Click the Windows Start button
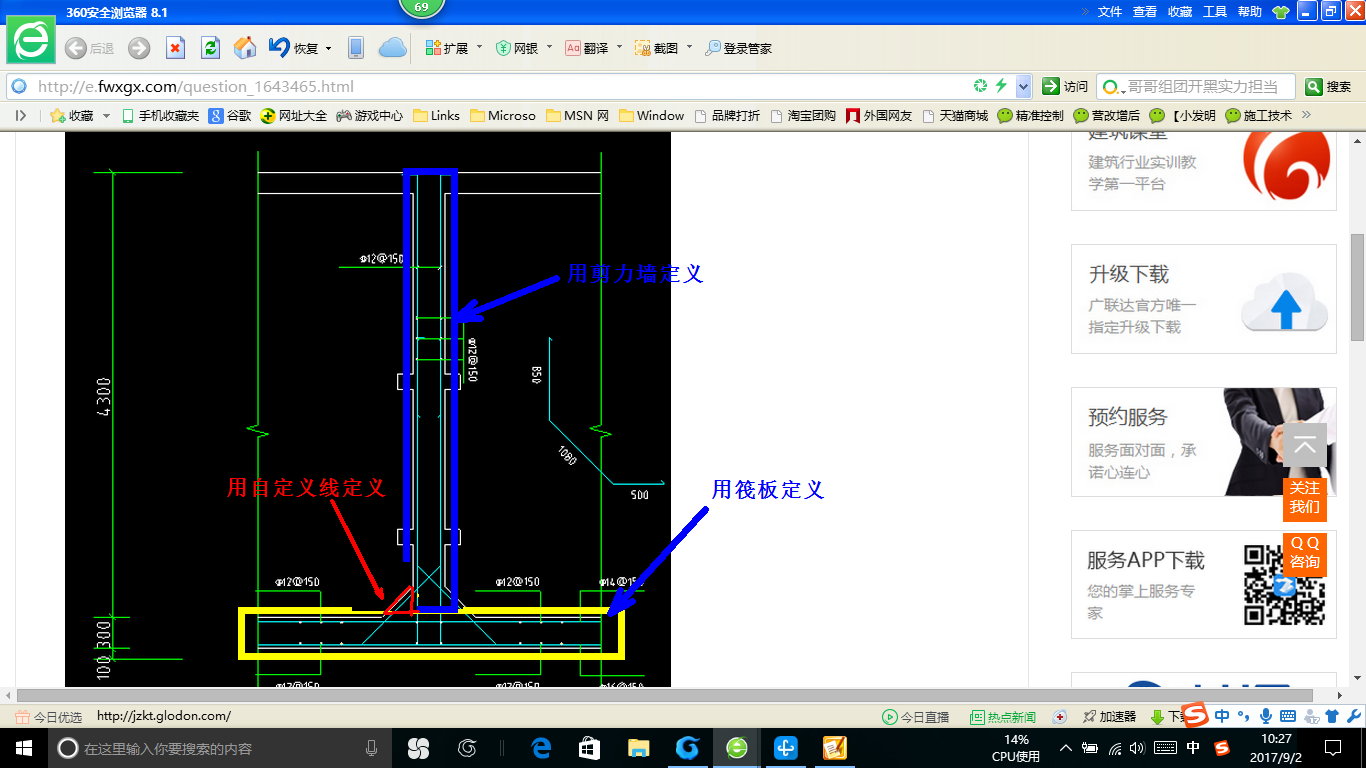The height and width of the screenshot is (768, 1366). [x=22, y=747]
